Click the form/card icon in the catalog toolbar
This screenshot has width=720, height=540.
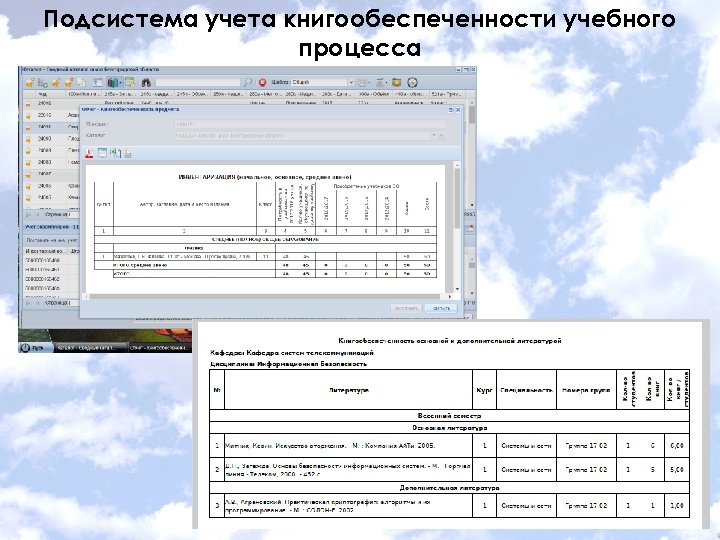(97, 83)
